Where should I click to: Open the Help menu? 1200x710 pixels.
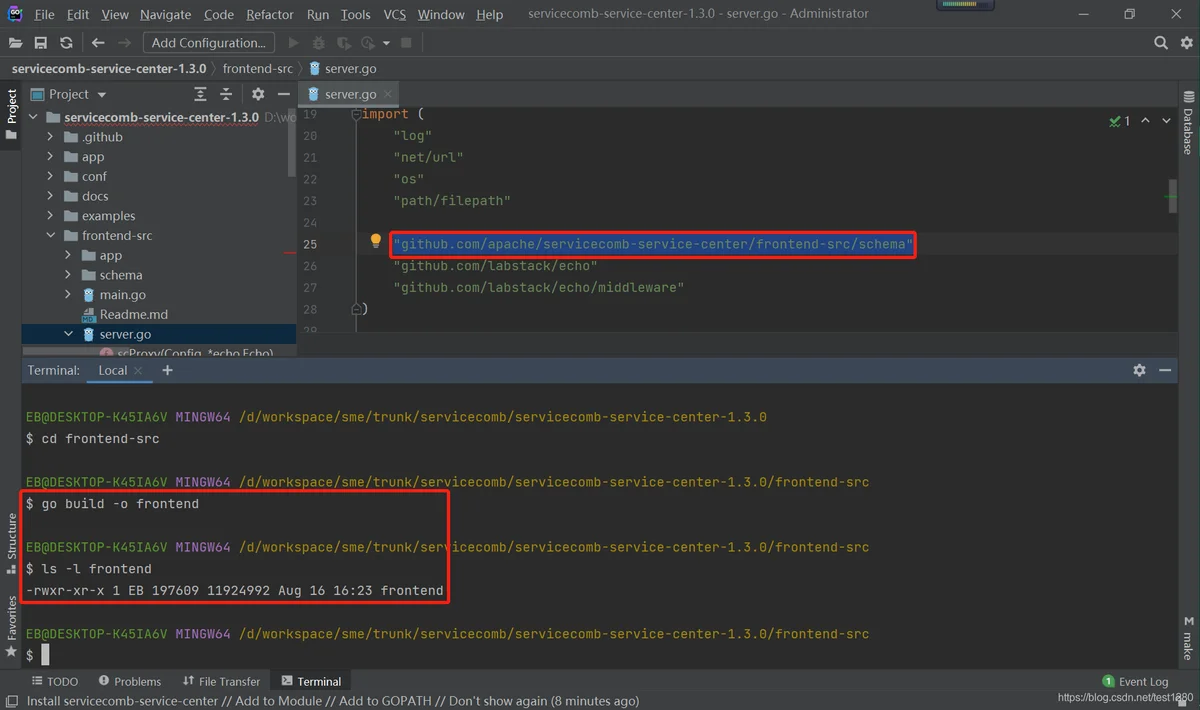[489, 14]
